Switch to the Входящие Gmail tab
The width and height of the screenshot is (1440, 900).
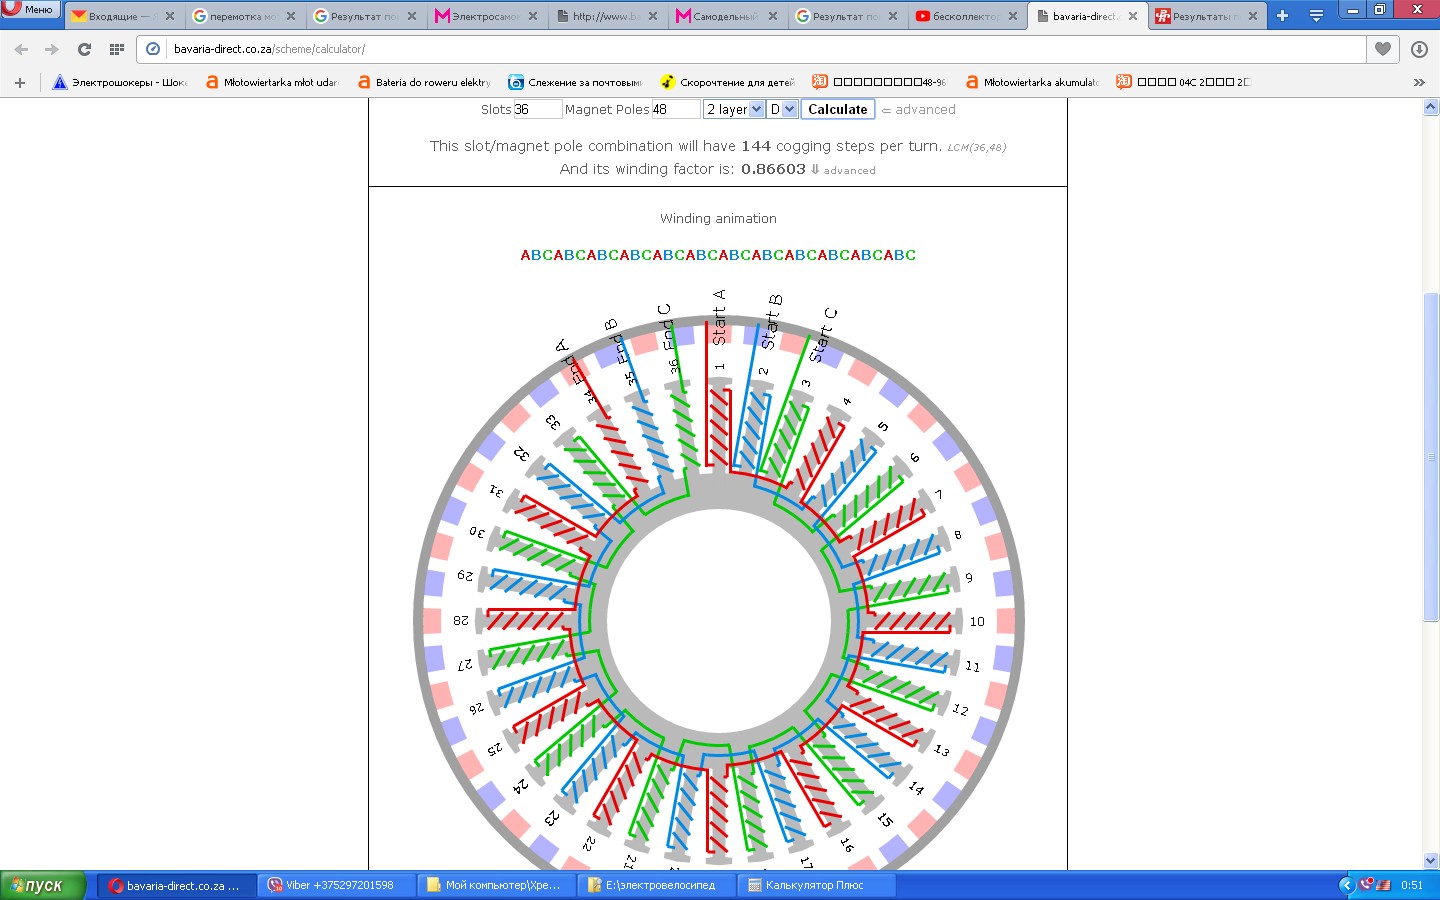(x=118, y=16)
